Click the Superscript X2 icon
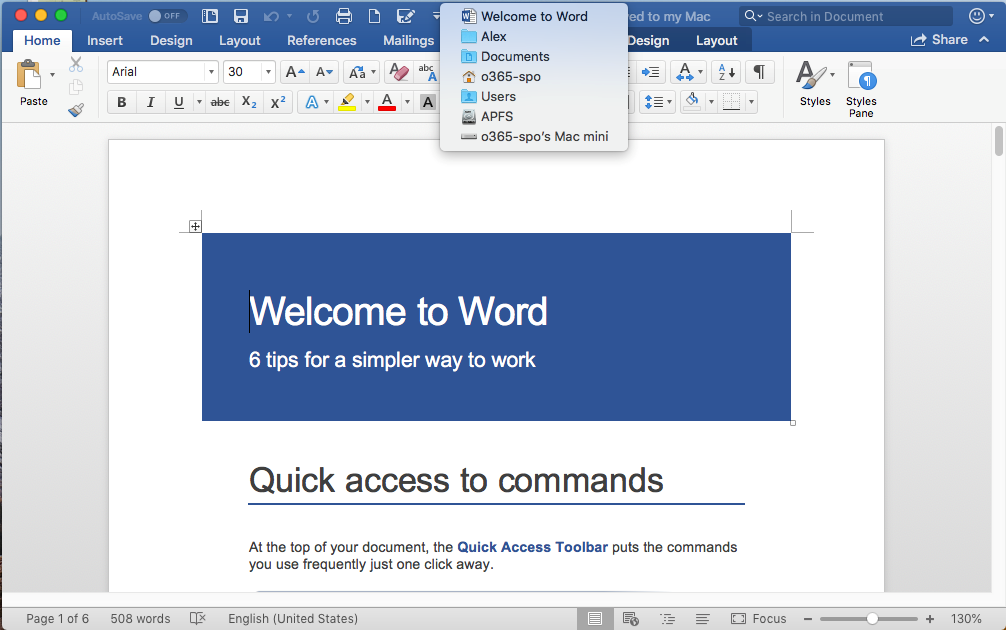 278,102
